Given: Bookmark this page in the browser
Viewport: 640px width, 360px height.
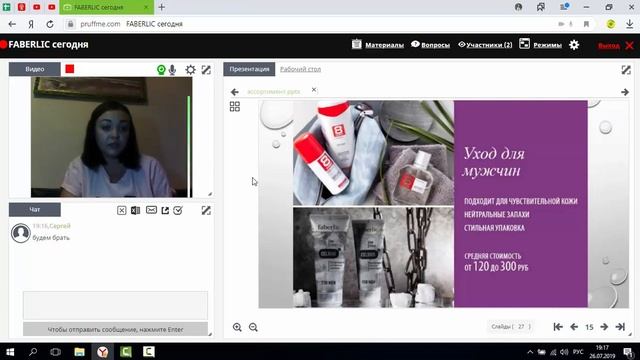Looking at the screenshot, I should pos(587,24).
